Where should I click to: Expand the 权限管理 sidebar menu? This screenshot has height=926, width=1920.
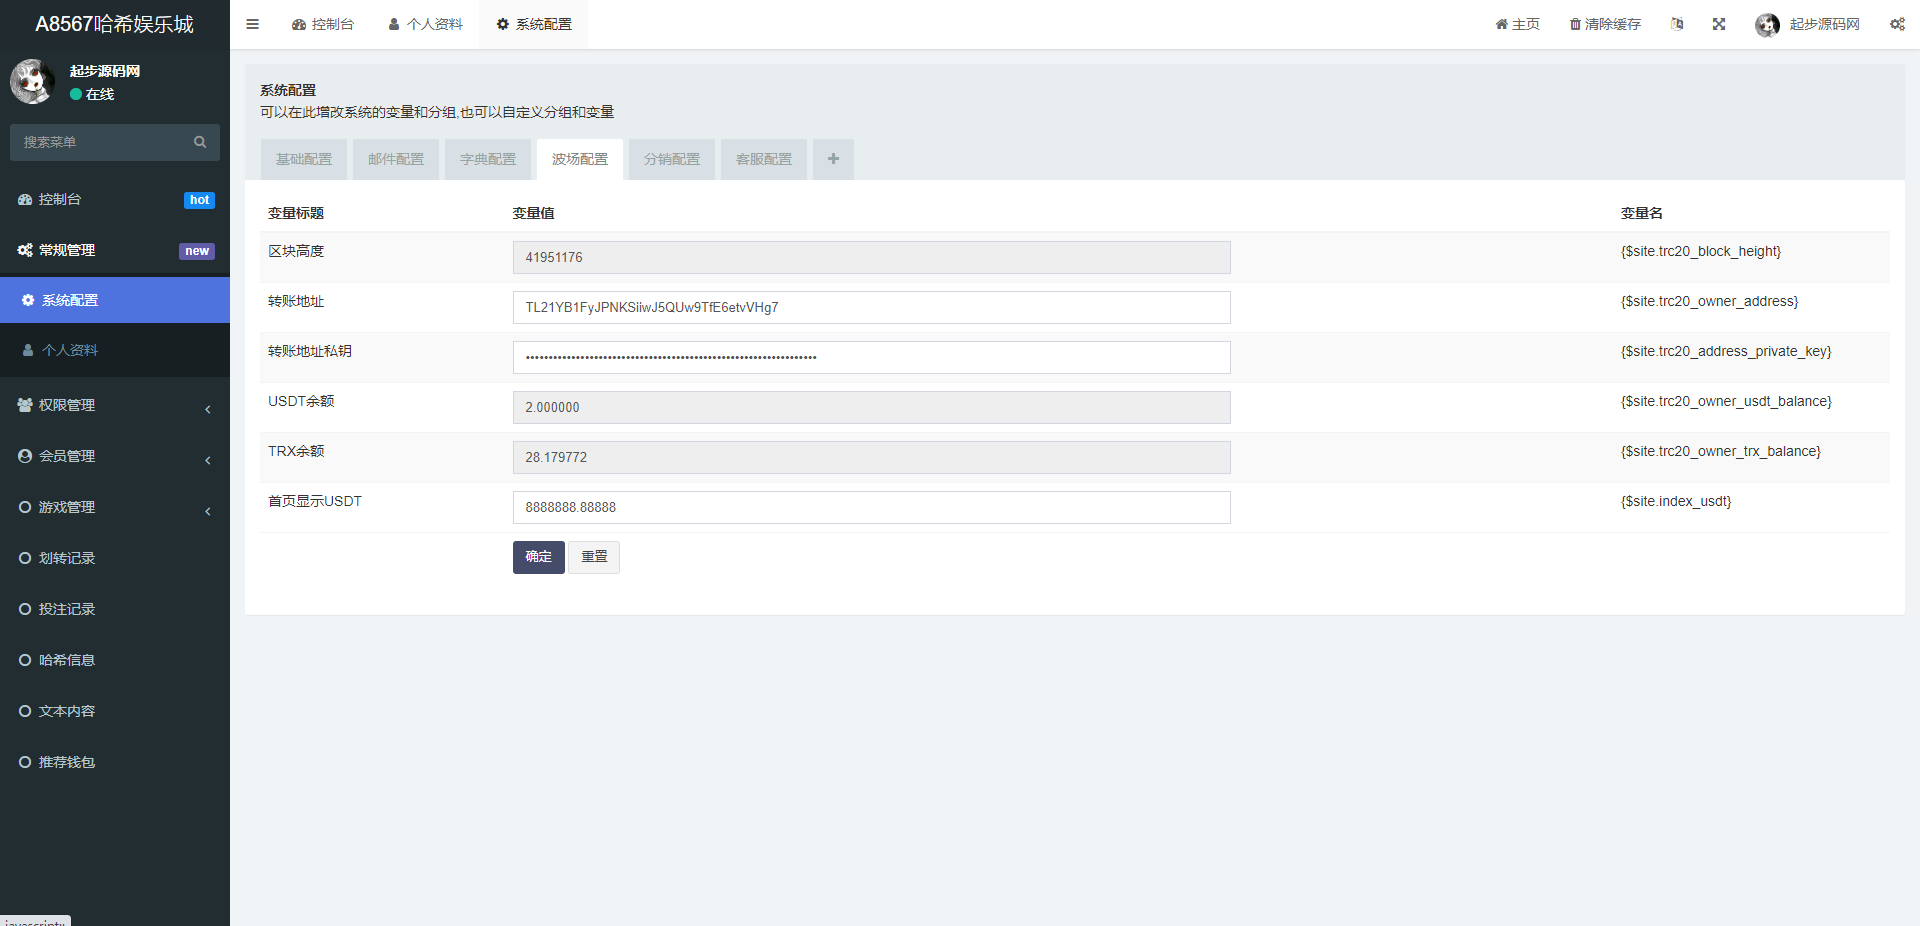(115, 405)
